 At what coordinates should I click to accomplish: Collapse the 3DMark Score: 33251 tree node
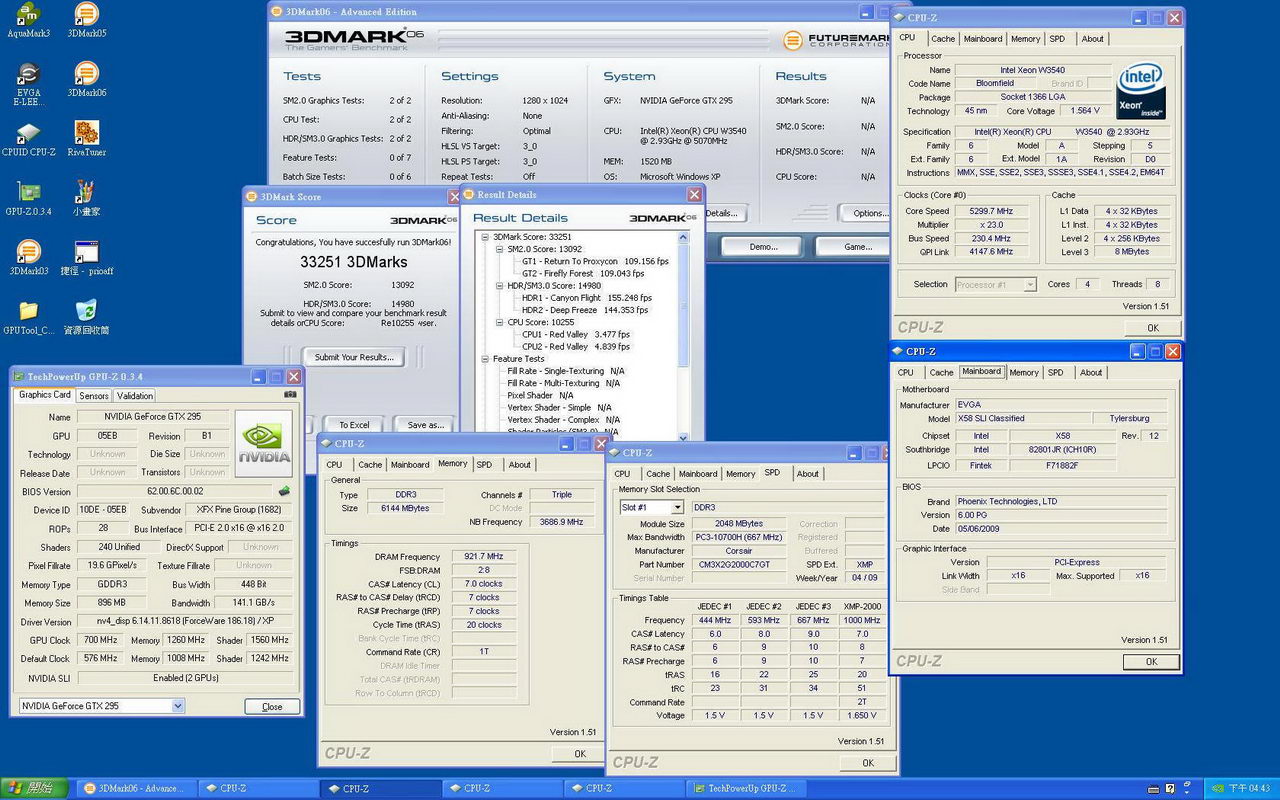pos(486,237)
